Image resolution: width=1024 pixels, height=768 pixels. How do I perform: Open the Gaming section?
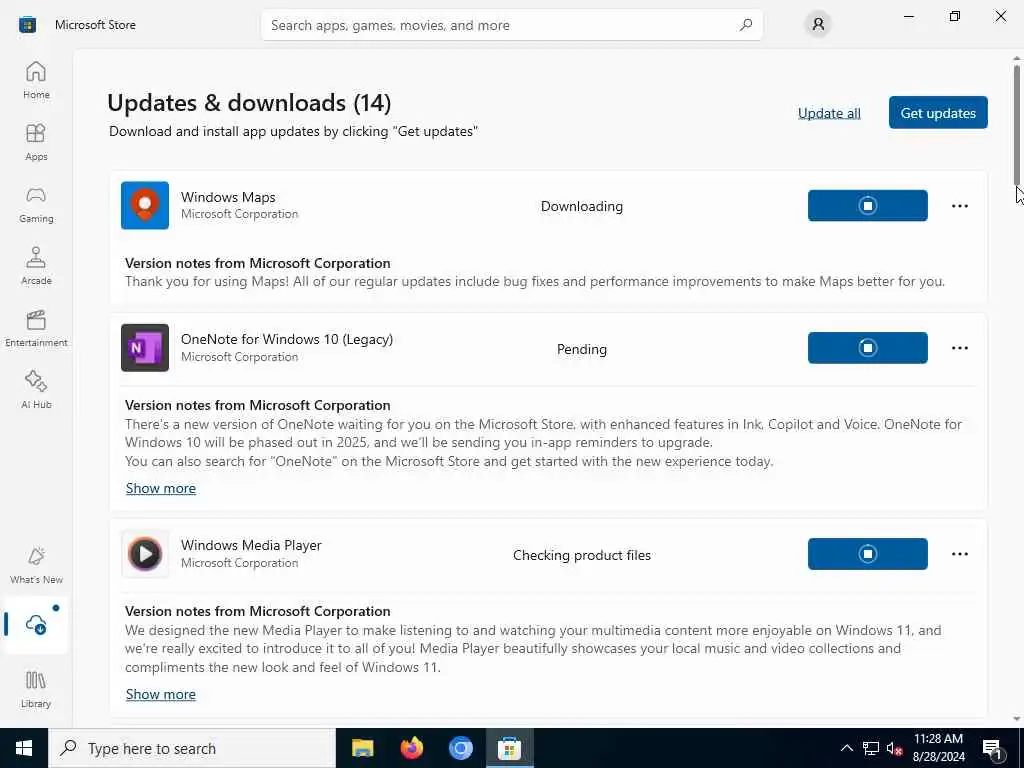pos(36,204)
